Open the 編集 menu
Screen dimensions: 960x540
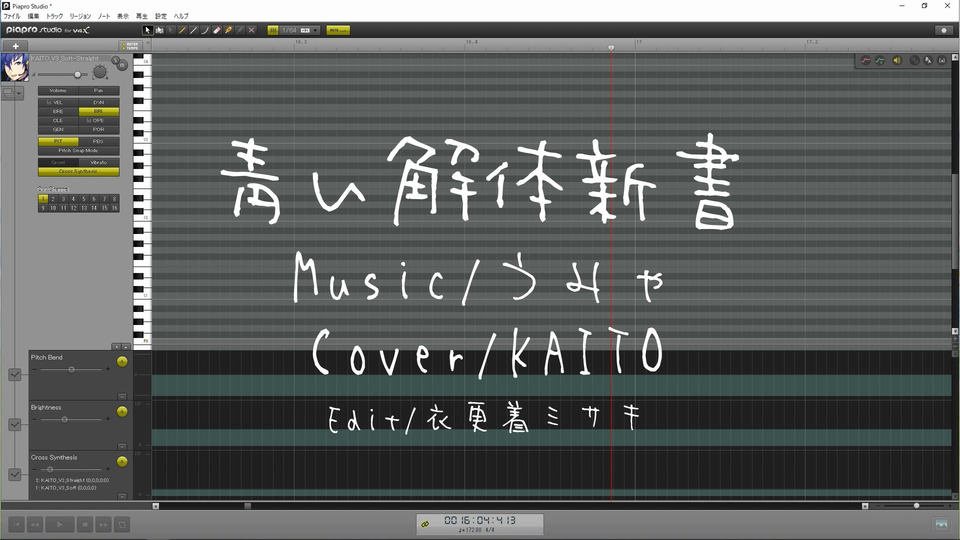pos(33,17)
